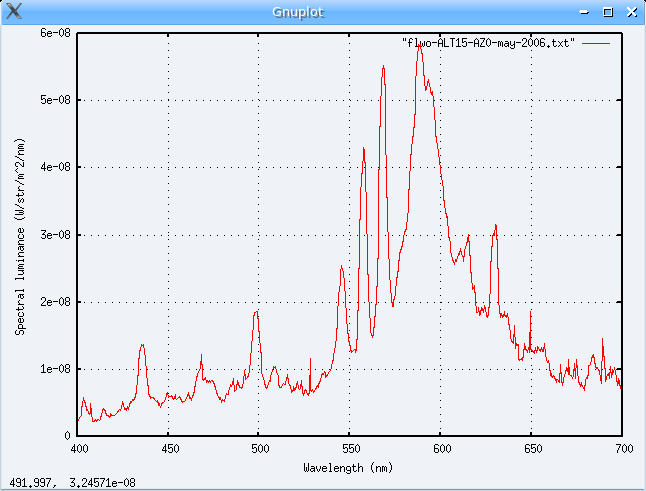Viewport: 646px width, 491px height.
Task: Click the Wavelength (nm) x-axis label
Action: click(x=350, y=467)
